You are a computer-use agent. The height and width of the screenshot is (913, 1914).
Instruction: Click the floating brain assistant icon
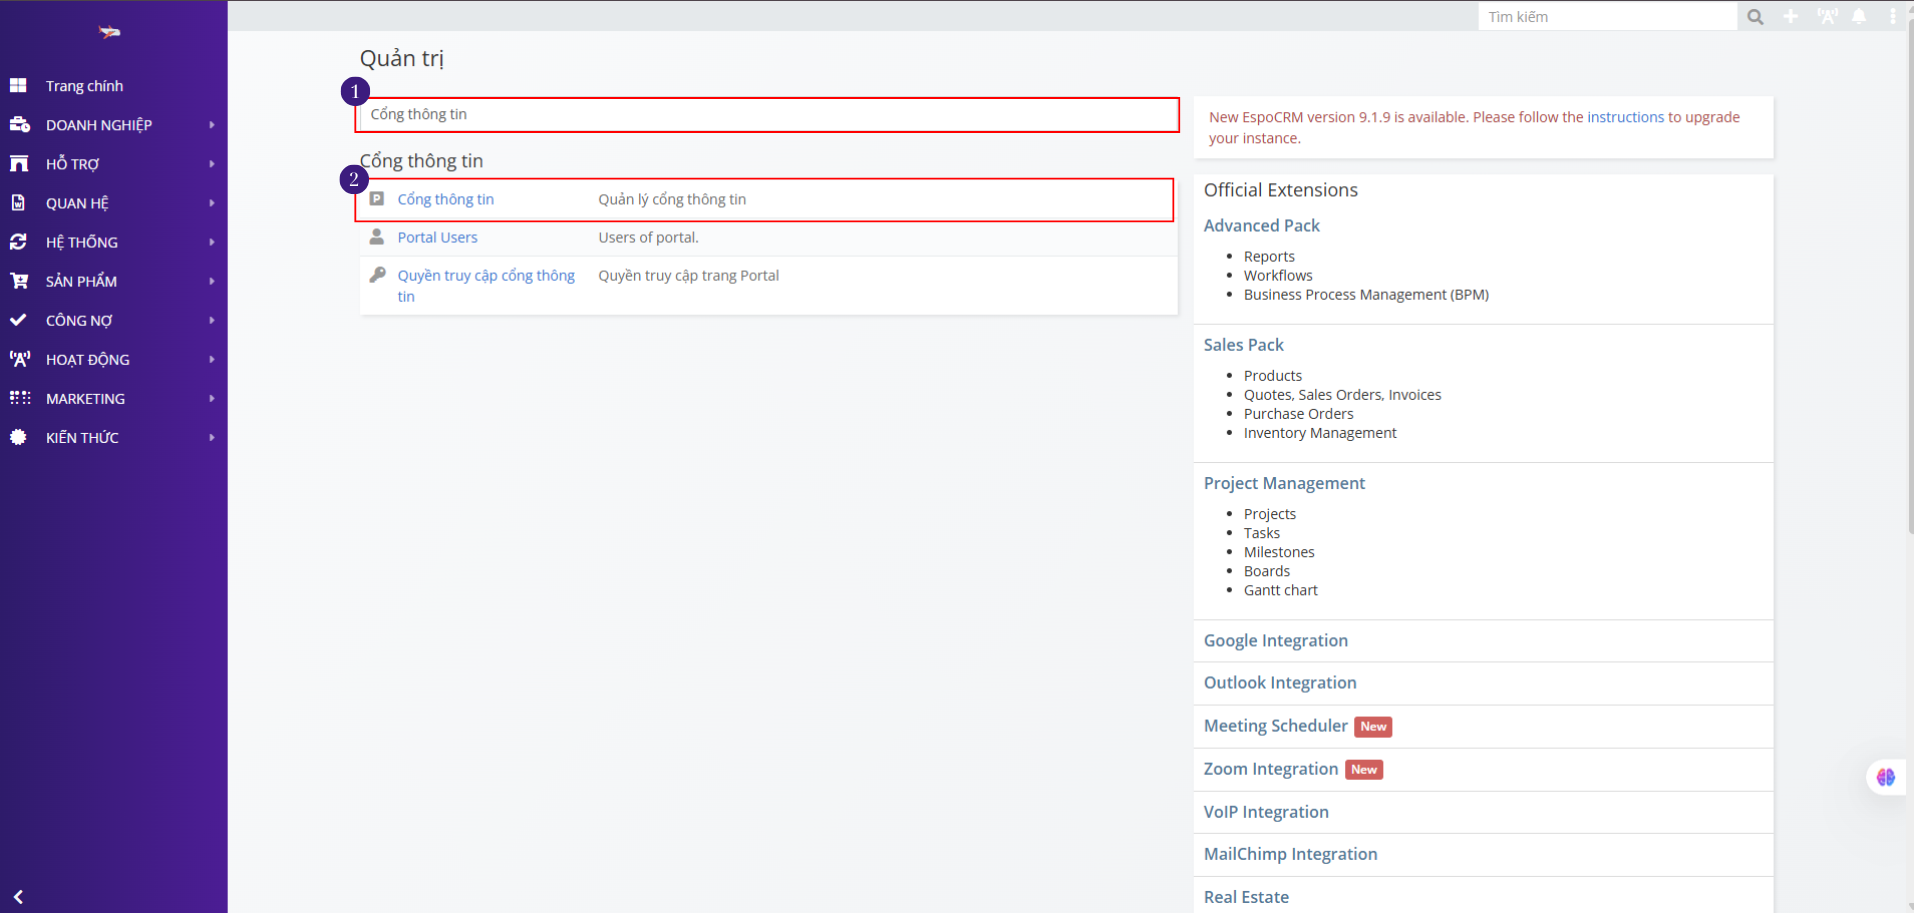(1885, 777)
